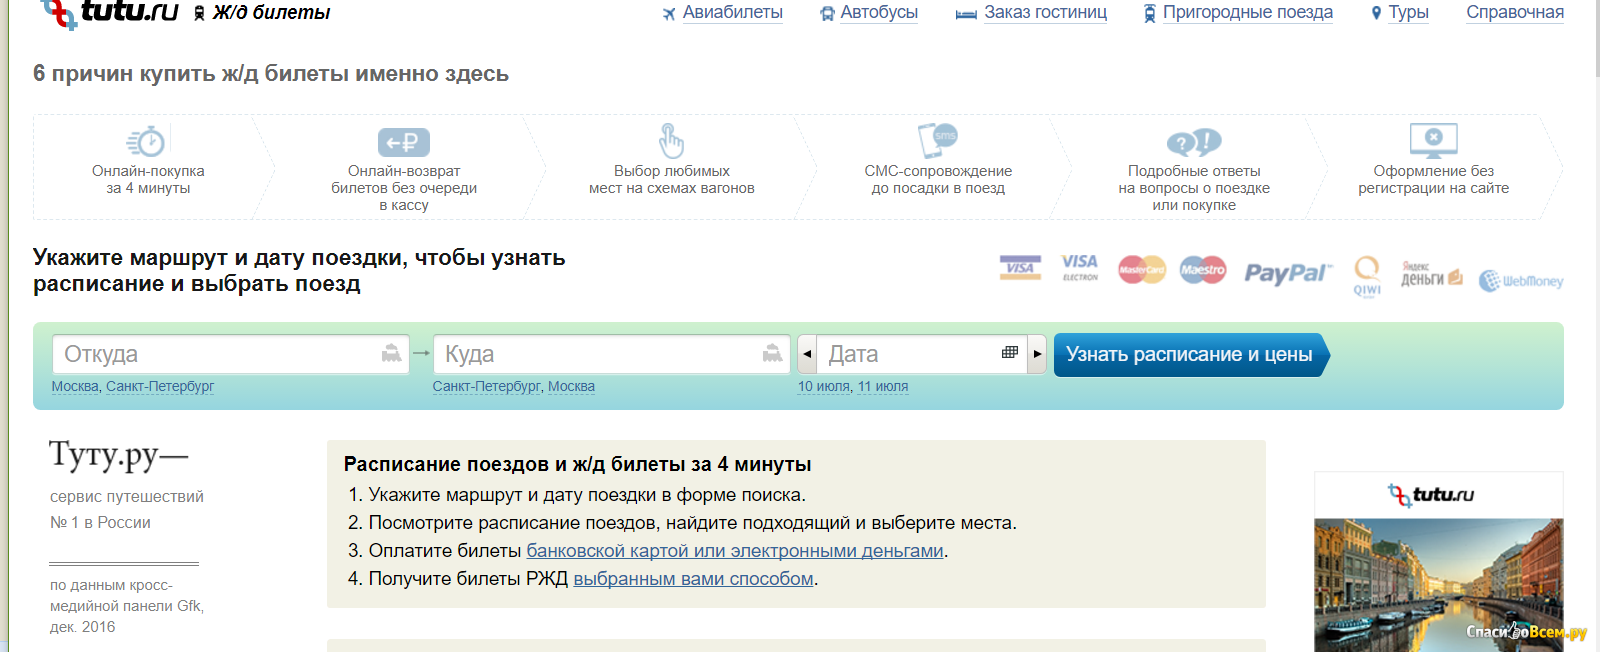1600x652 pixels.
Task: Step date forward with right arrow
Action: (1037, 354)
